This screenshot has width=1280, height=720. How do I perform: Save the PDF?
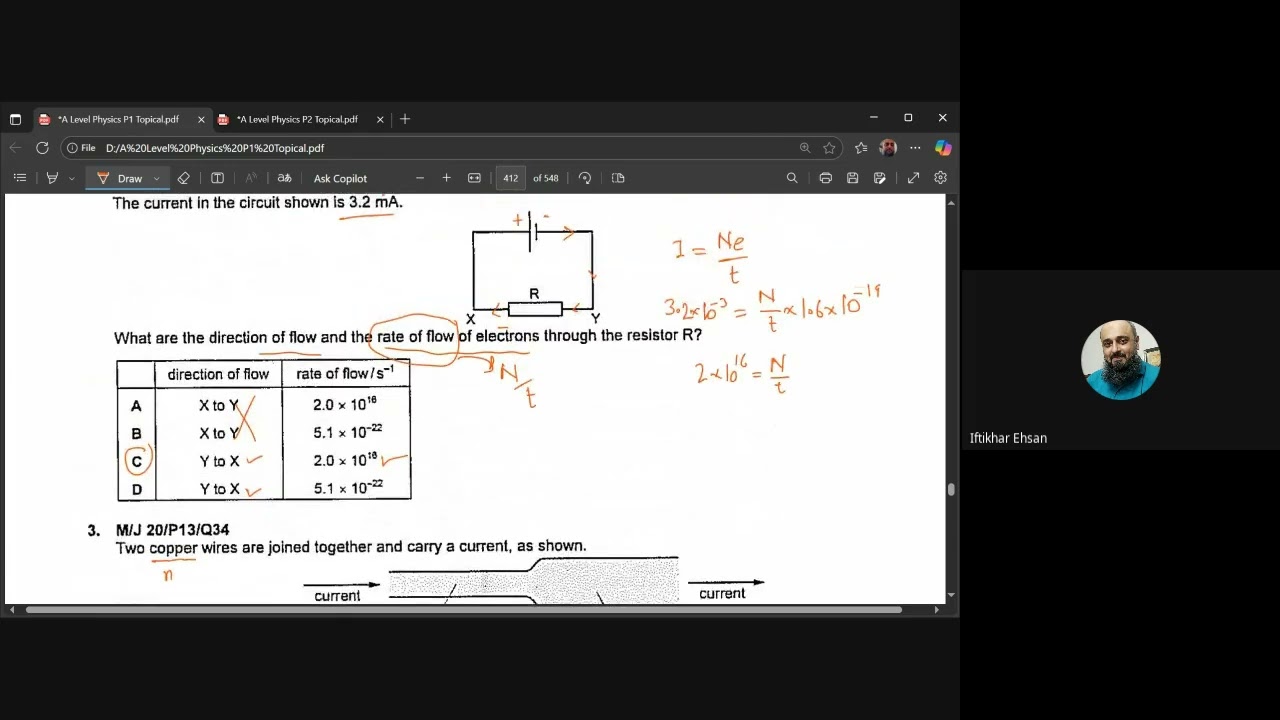[x=852, y=178]
